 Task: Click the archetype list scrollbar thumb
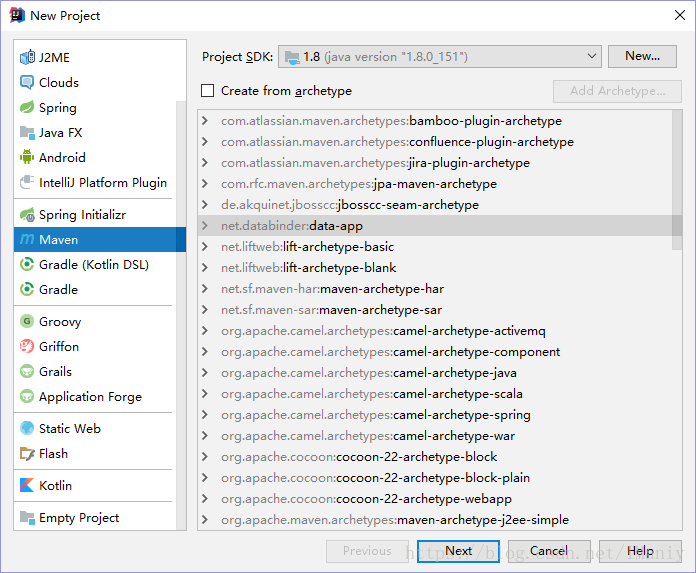click(677, 180)
